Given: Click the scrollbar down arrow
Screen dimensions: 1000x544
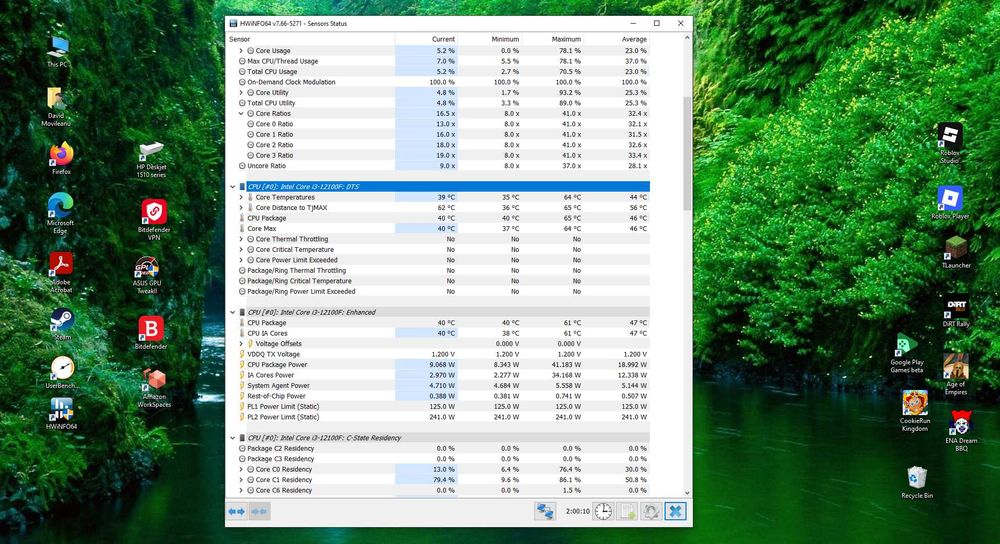Looking at the screenshot, I should tap(687, 492).
